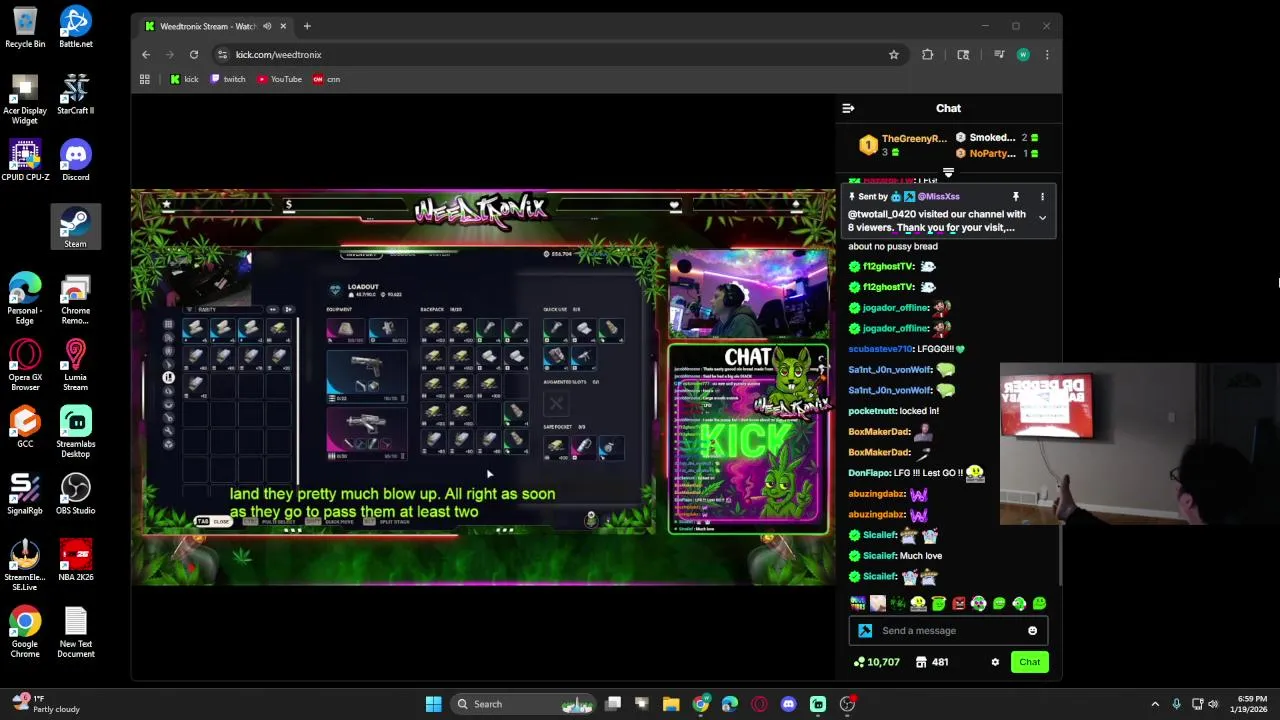
Task: Expand the pinned message with the chevron
Action: [1042, 218]
